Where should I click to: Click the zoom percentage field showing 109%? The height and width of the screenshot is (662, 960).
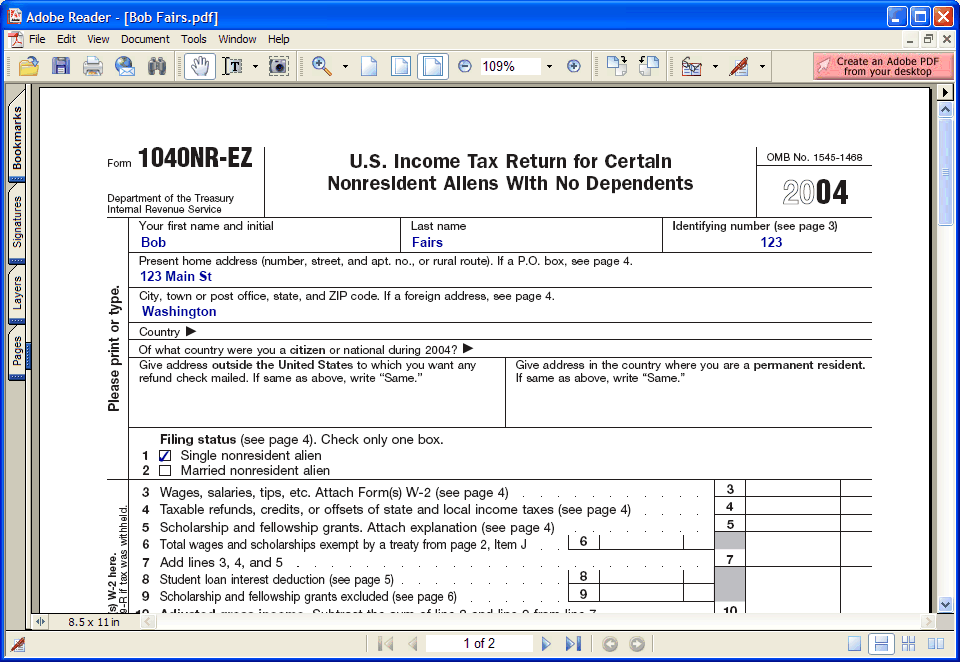click(510, 66)
